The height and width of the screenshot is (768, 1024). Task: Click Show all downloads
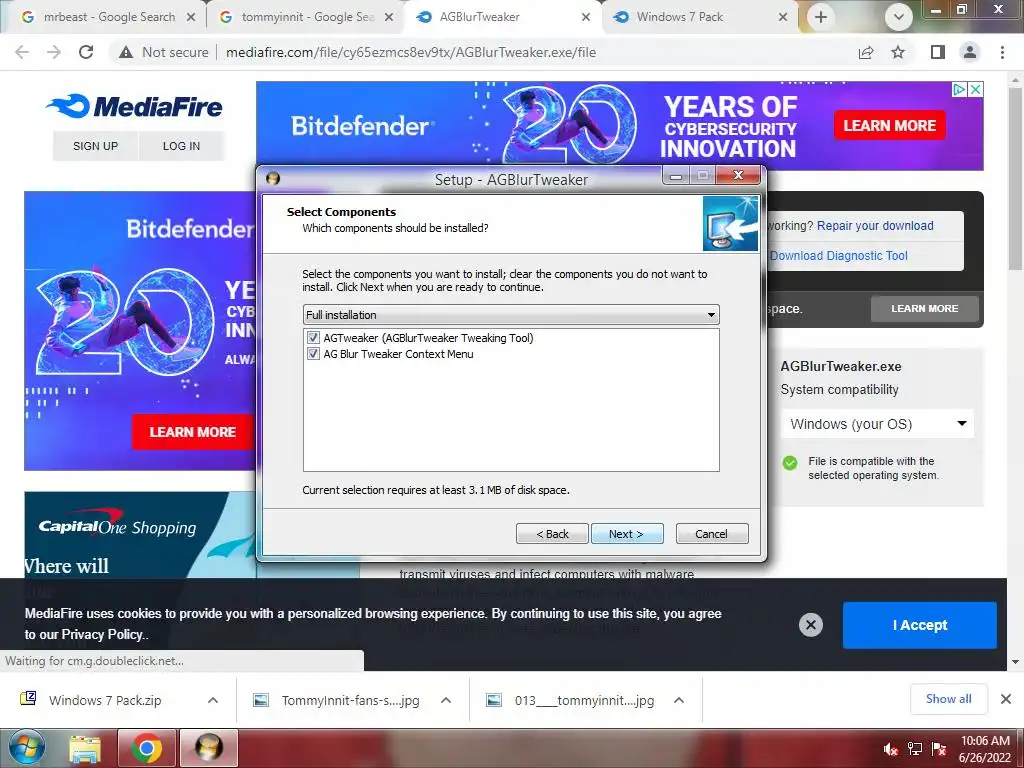(948, 699)
